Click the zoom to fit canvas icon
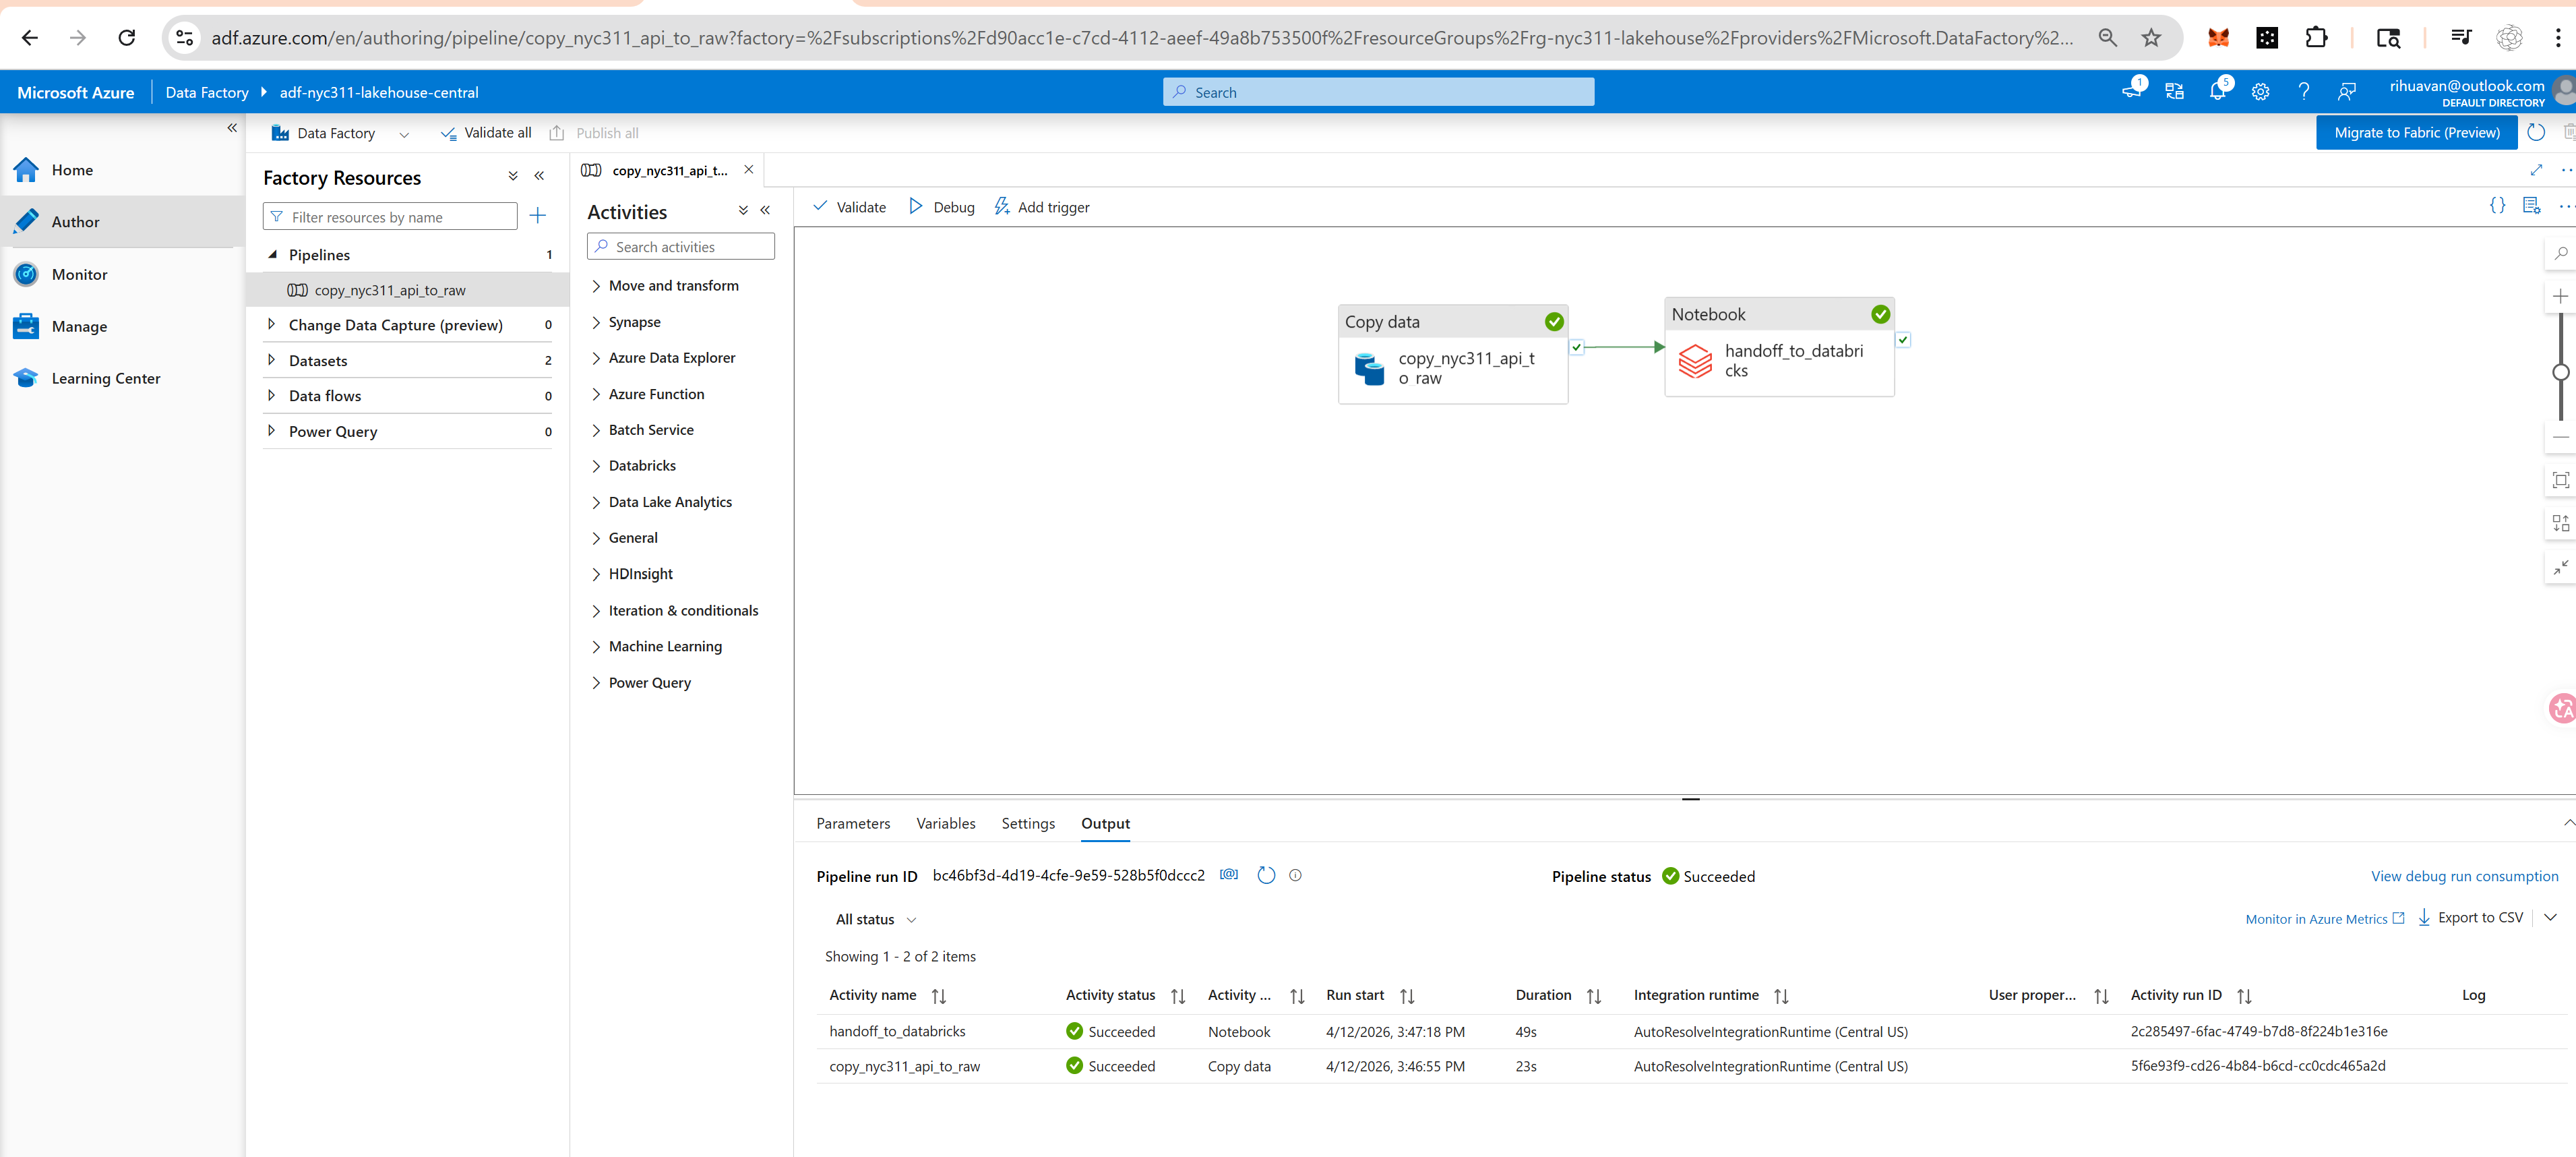2576x1157 pixels. pos(2560,480)
